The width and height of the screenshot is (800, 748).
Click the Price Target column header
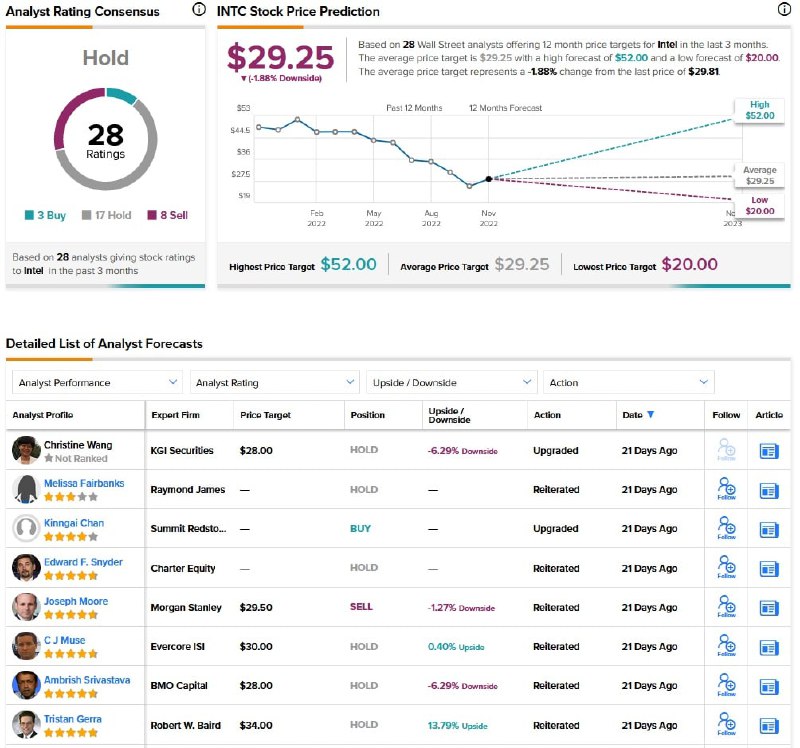click(x=265, y=415)
